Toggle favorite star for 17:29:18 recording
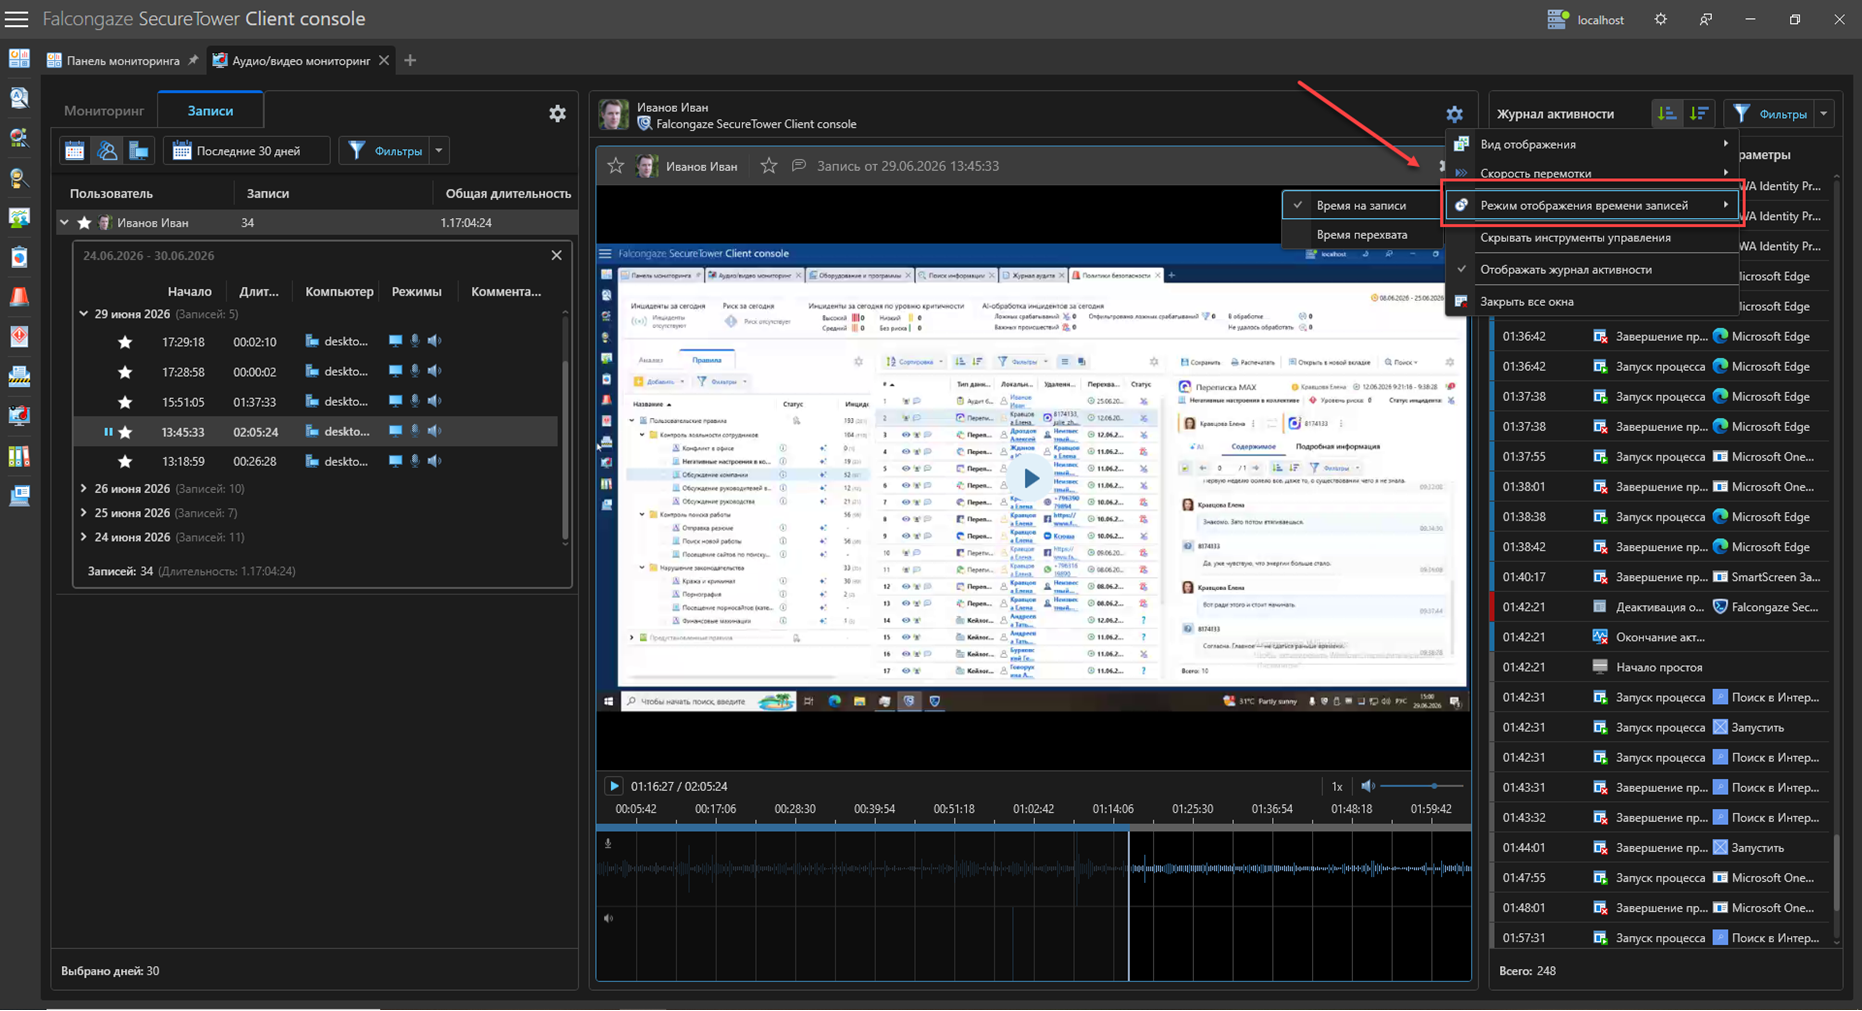 click(125, 342)
